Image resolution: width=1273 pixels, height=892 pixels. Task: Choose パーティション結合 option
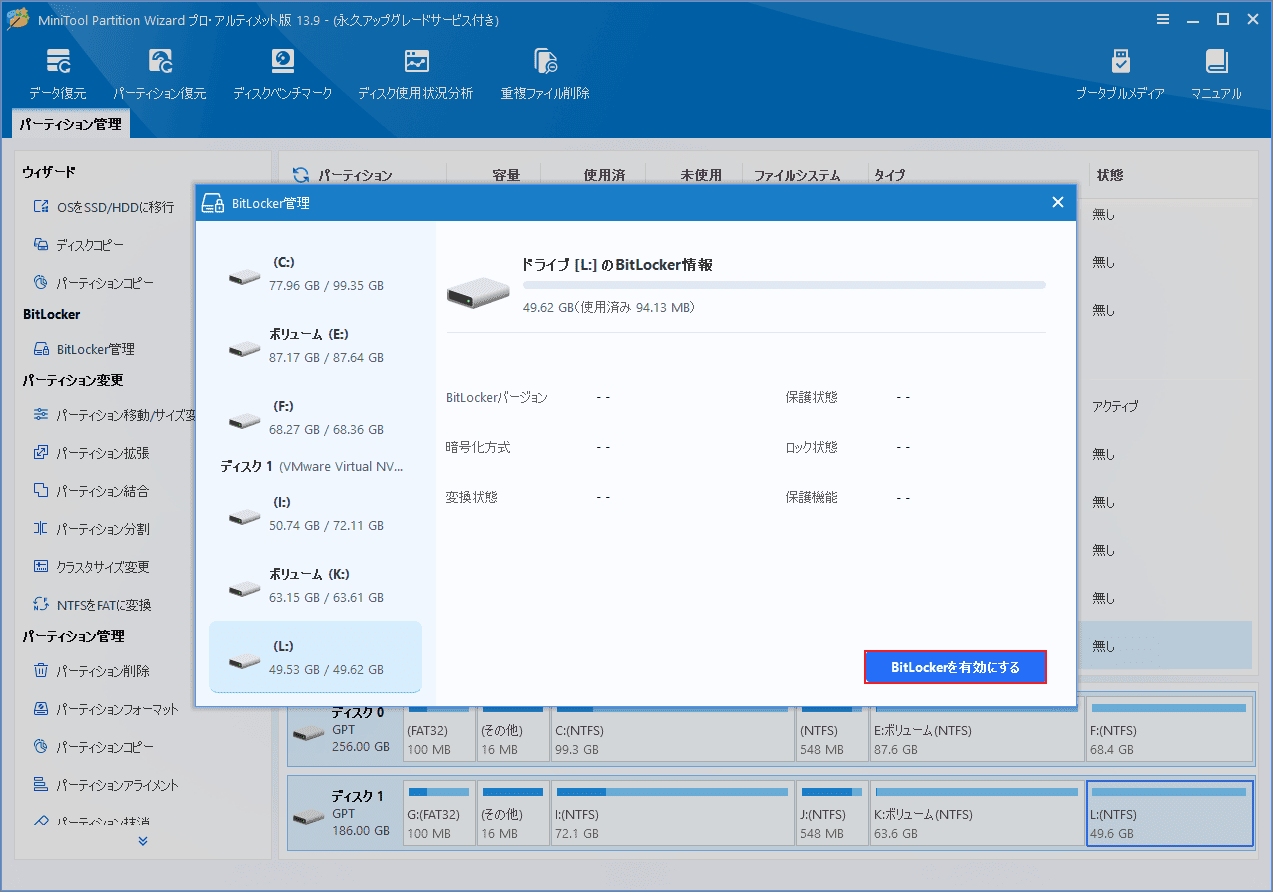click(92, 491)
